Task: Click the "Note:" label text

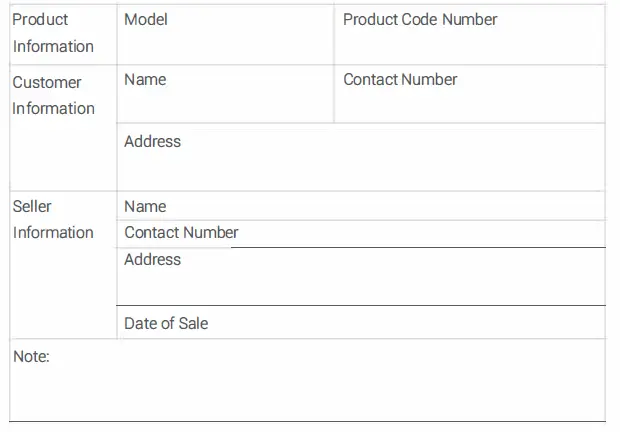Action: pyautogui.click(x=31, y=356)
